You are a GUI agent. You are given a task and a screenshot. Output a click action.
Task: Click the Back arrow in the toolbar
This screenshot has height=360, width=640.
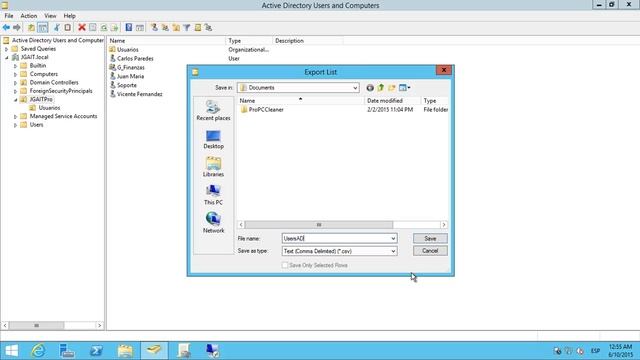click(6, 27)
